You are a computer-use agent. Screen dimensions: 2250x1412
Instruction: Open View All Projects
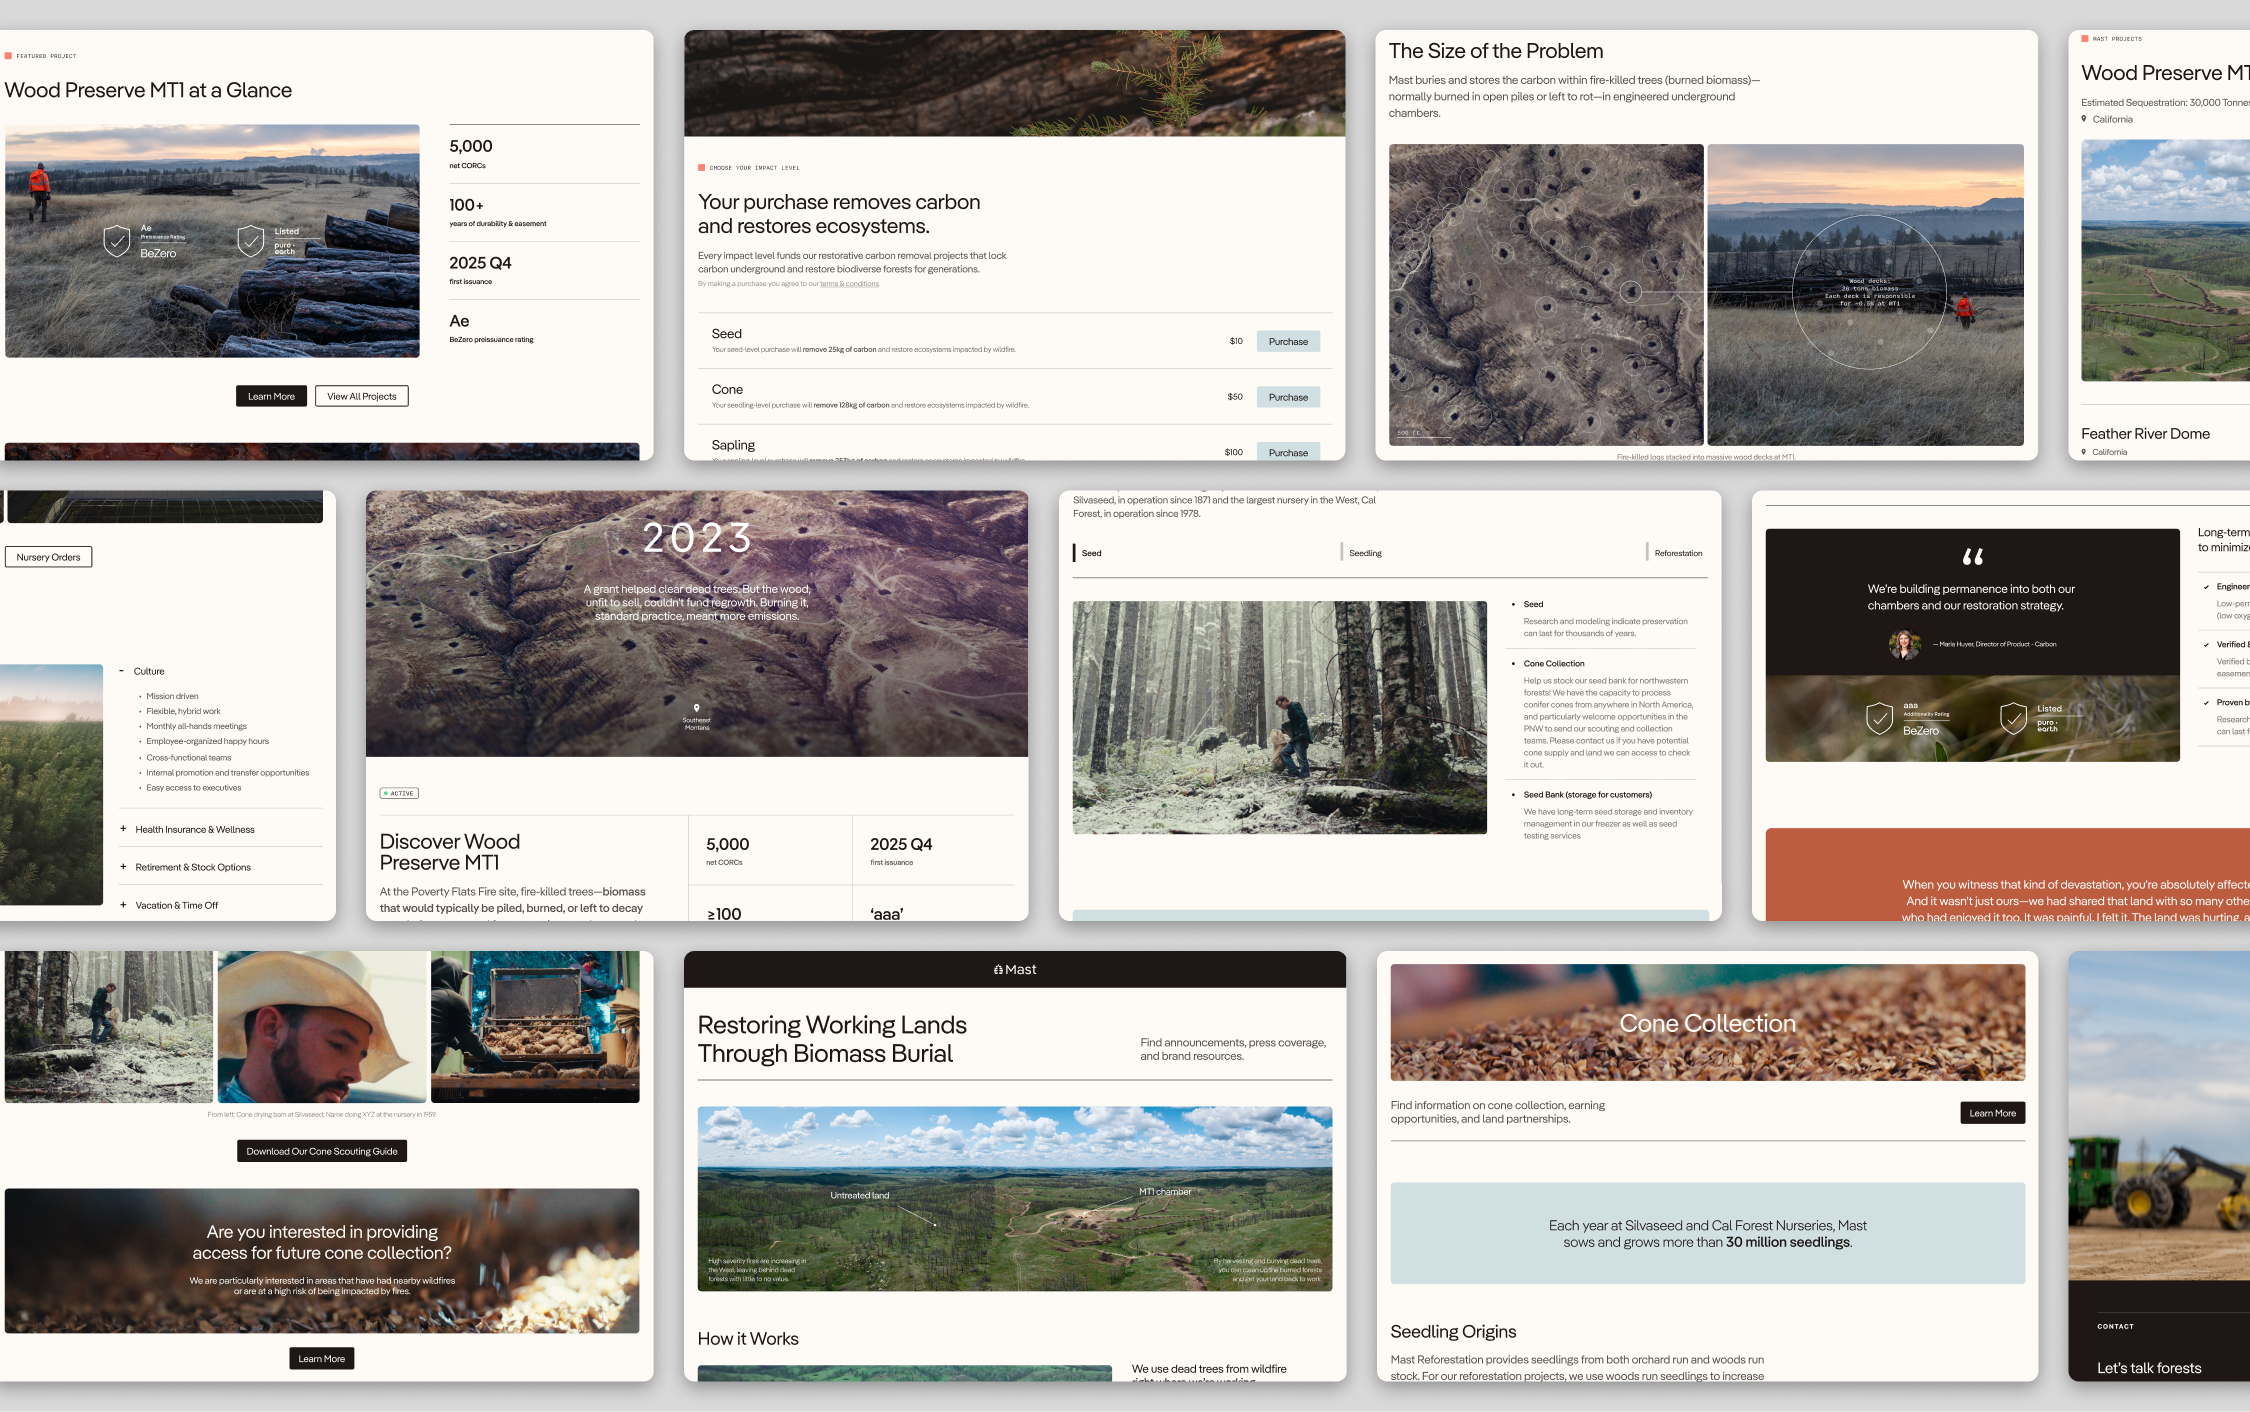(x=362, y=396)
